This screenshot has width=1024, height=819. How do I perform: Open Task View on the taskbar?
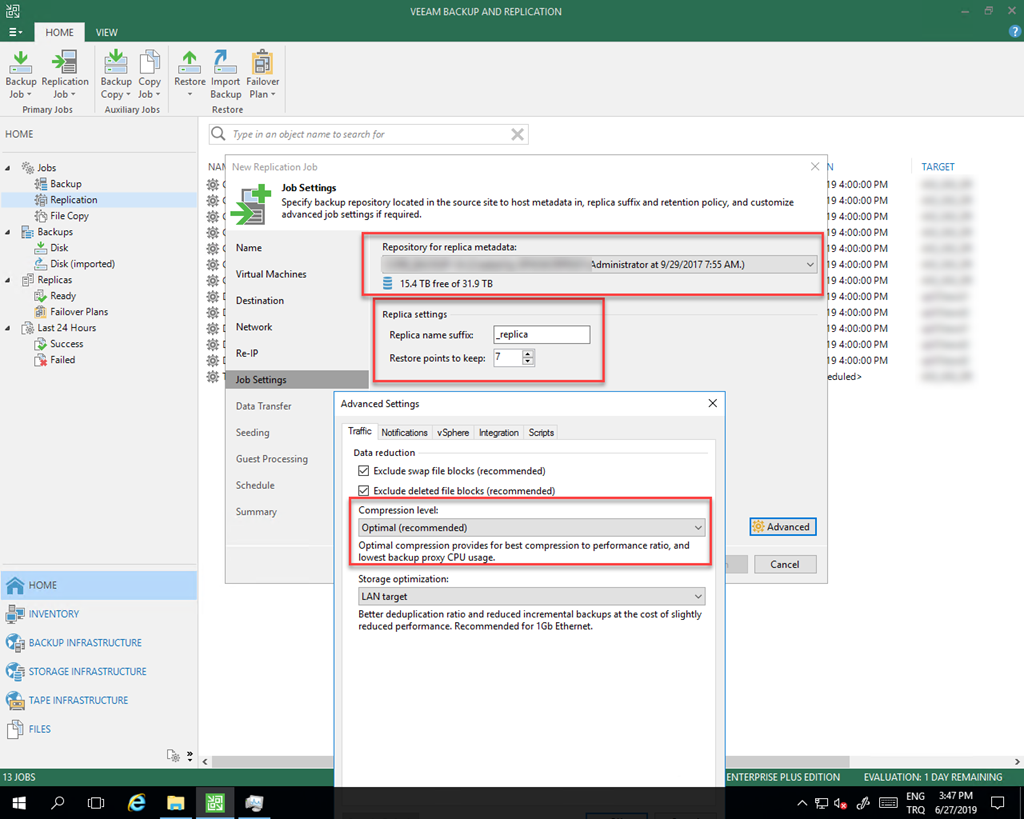96,803
